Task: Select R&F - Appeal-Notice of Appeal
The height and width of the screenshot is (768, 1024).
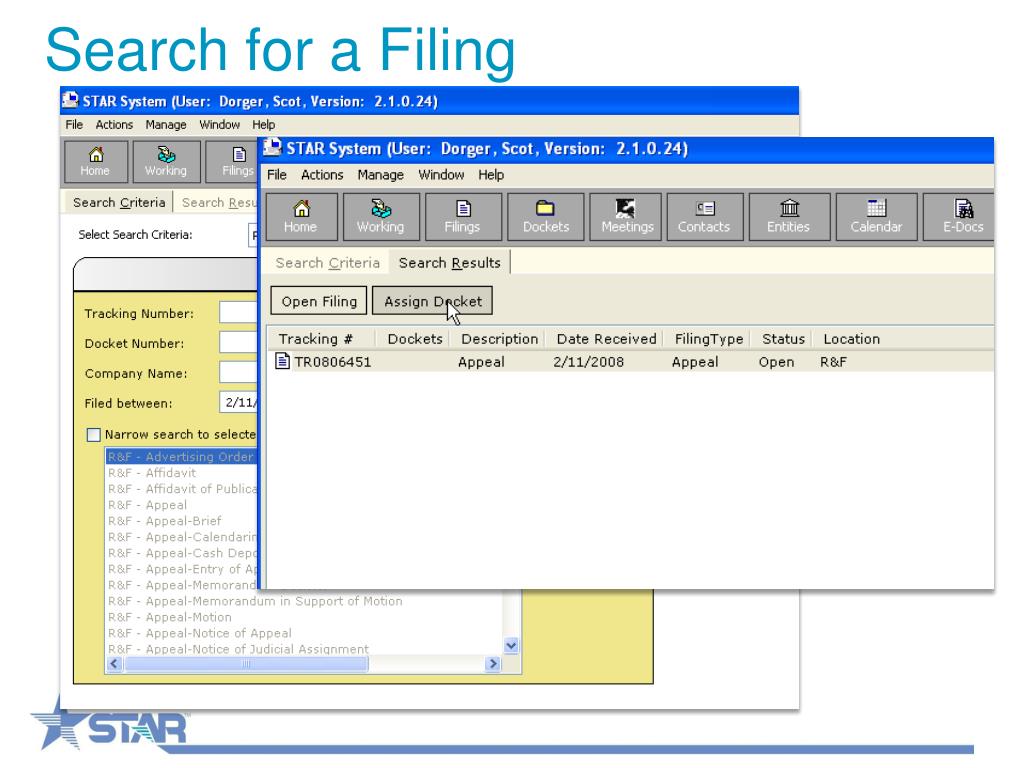Action: 200,633
